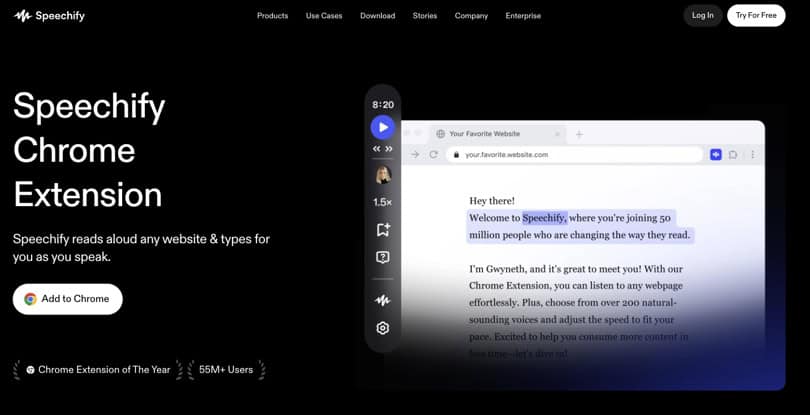810x415 pixels.
Task: Click the question bubble icon in player
Action: click(383, 257)
